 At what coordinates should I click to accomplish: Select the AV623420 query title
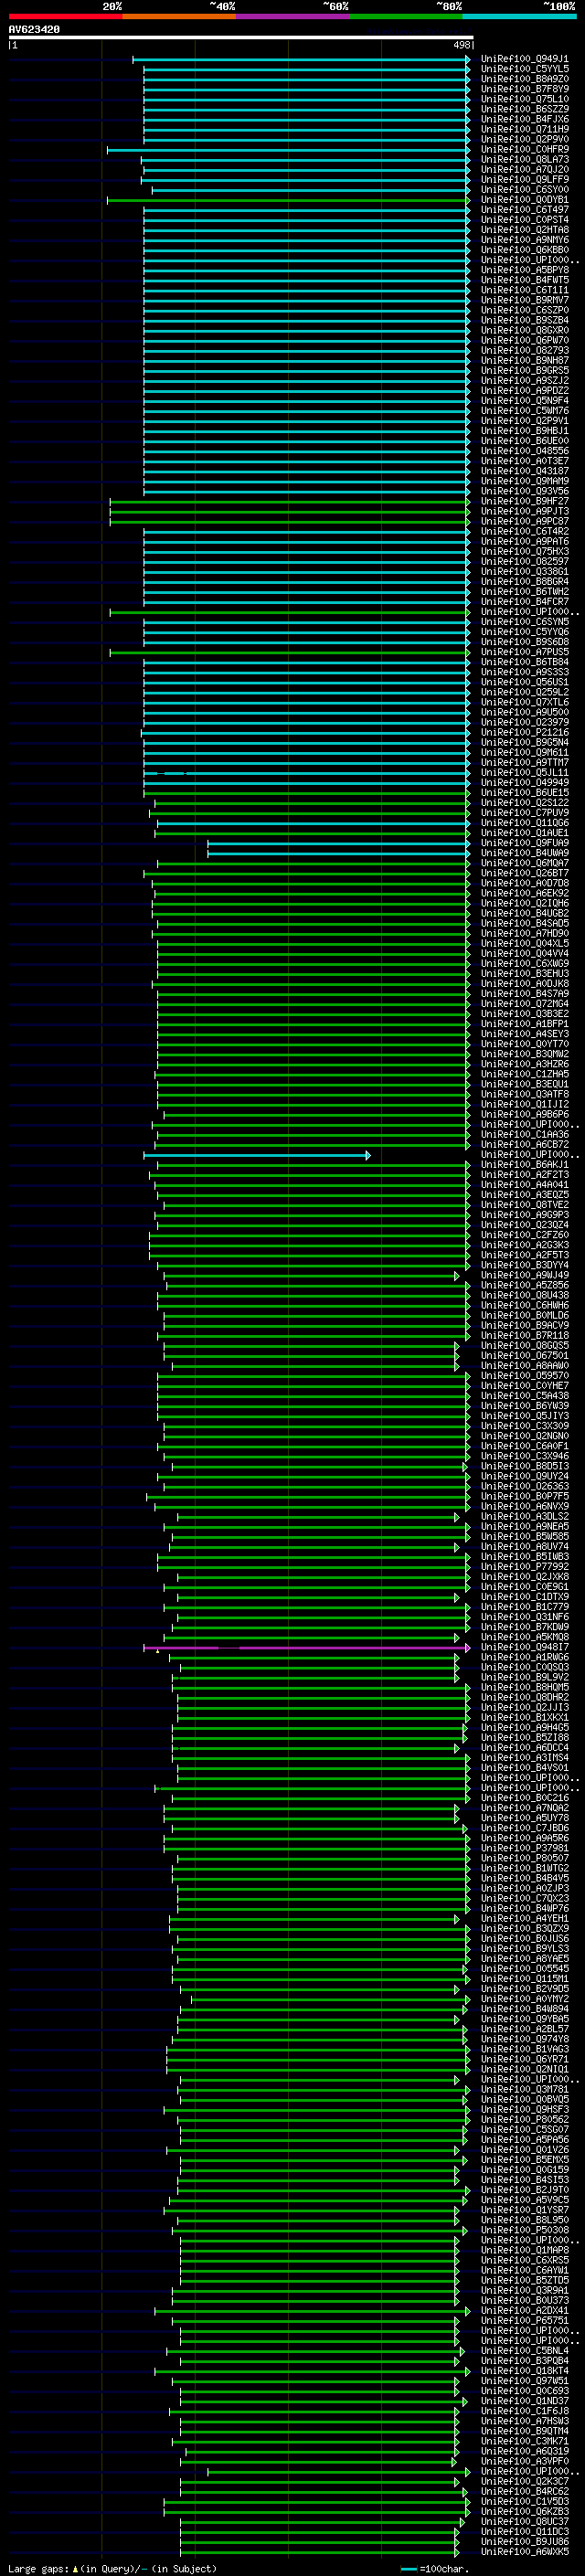tap(34, 30)
